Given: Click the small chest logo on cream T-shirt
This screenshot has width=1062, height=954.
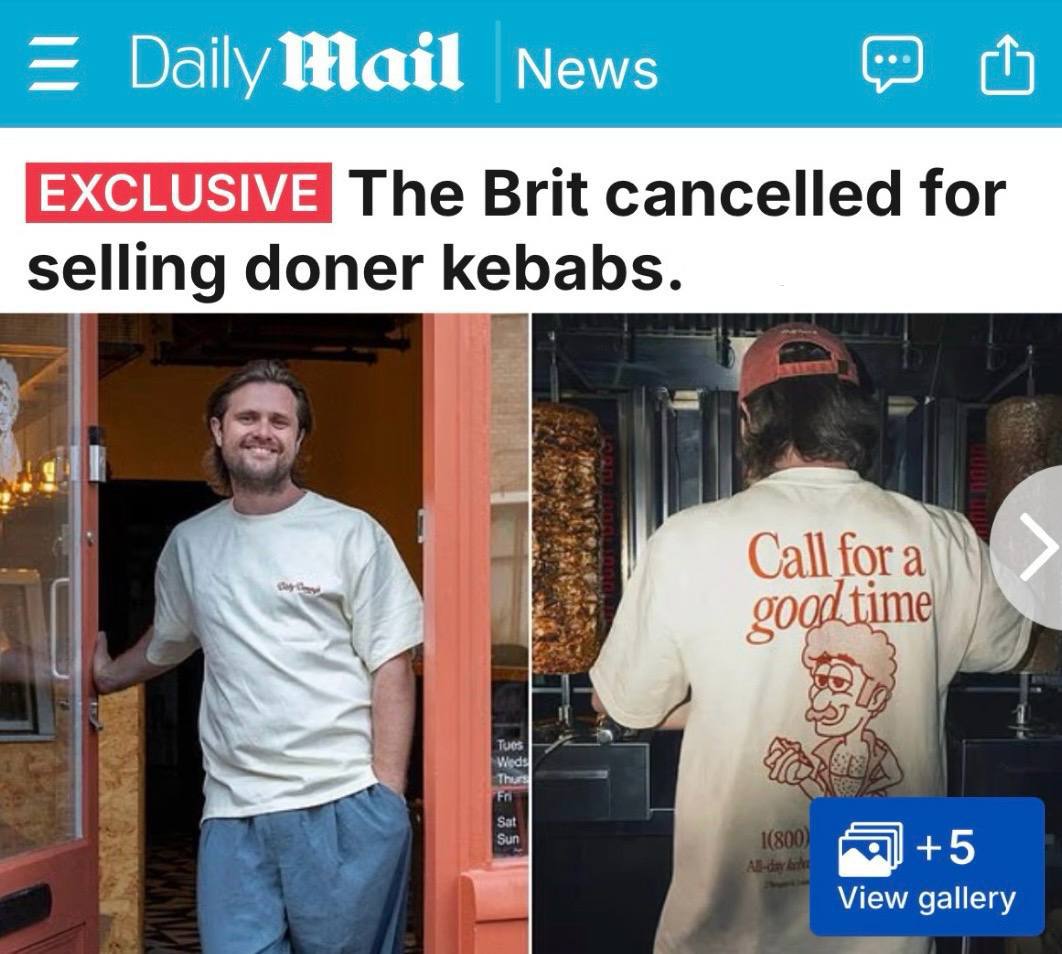Looking at the screenshot, I should click(x=298, y=587).
